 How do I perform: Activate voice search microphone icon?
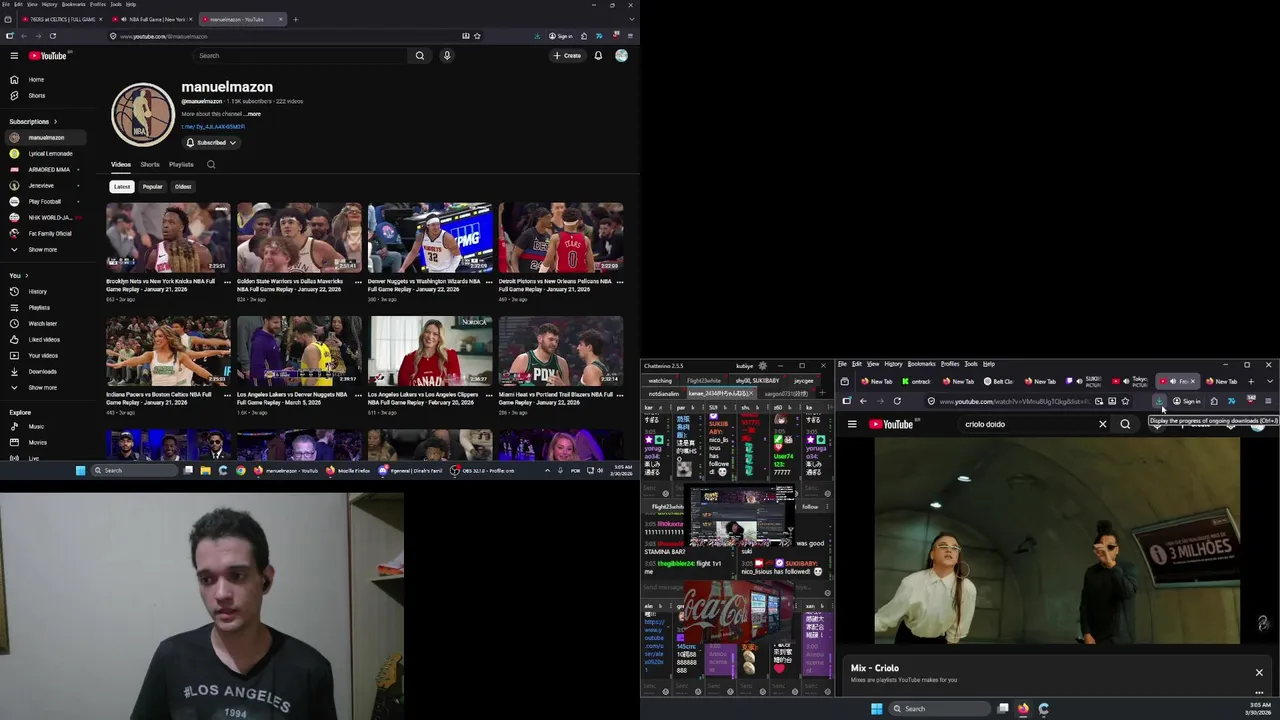[447, 56]
